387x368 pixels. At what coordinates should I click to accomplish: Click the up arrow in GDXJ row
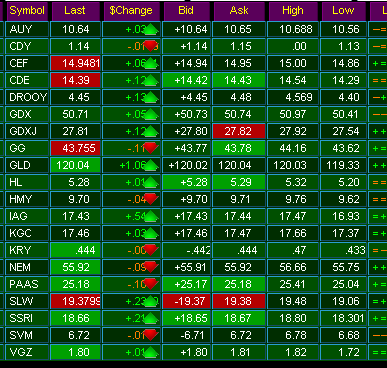[151, 132]
